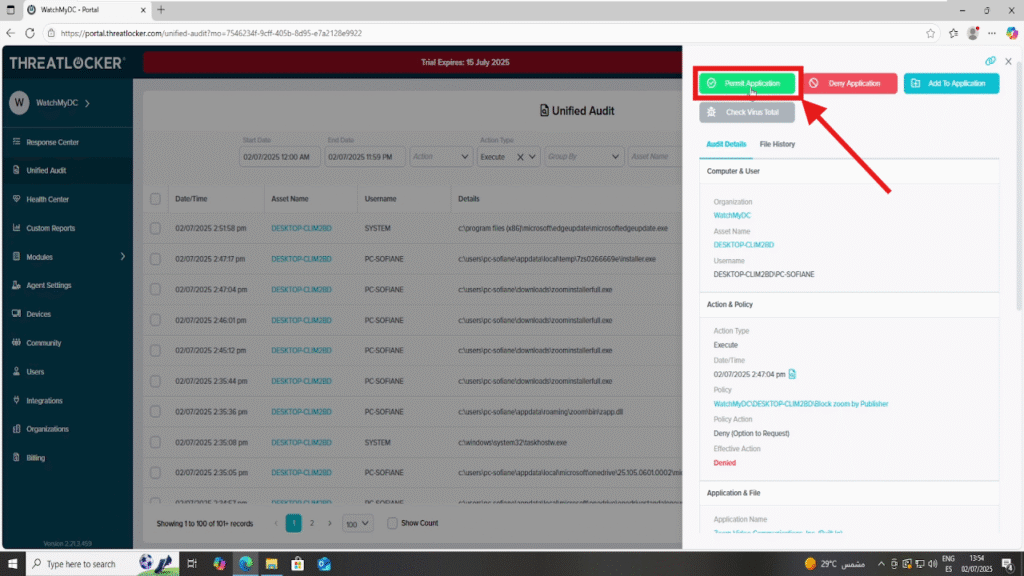Check the 2:35:44 pm audit row checkbox
The width and height of the screenshot is (1024, 576).
click(155, 381)
